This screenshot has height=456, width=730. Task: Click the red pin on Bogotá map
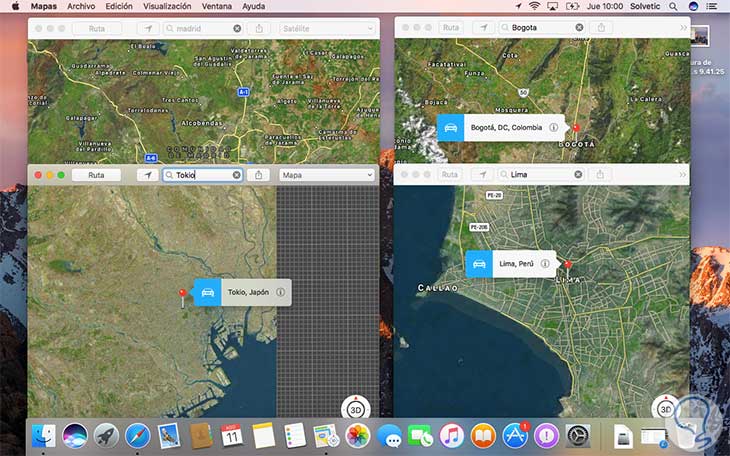pos(576,128)
